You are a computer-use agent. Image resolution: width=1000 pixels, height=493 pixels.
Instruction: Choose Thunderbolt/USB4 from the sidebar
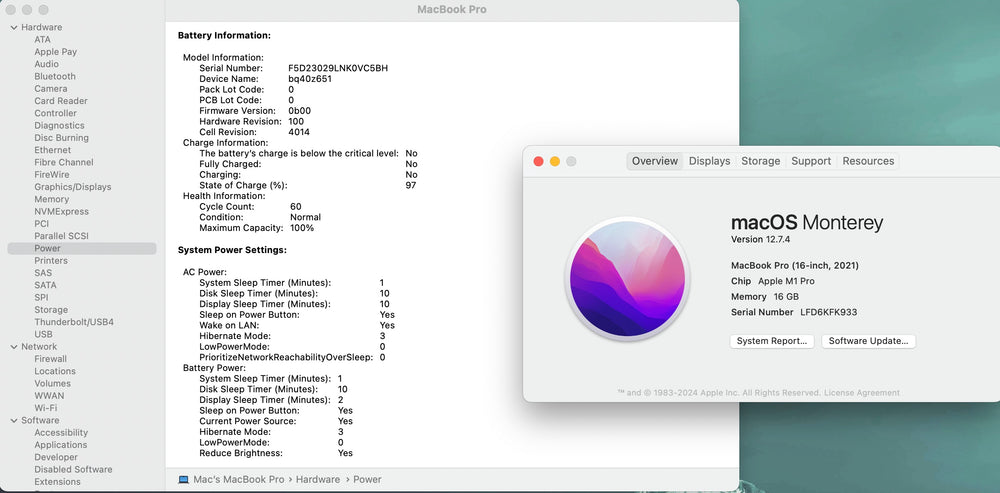(73, 322)
